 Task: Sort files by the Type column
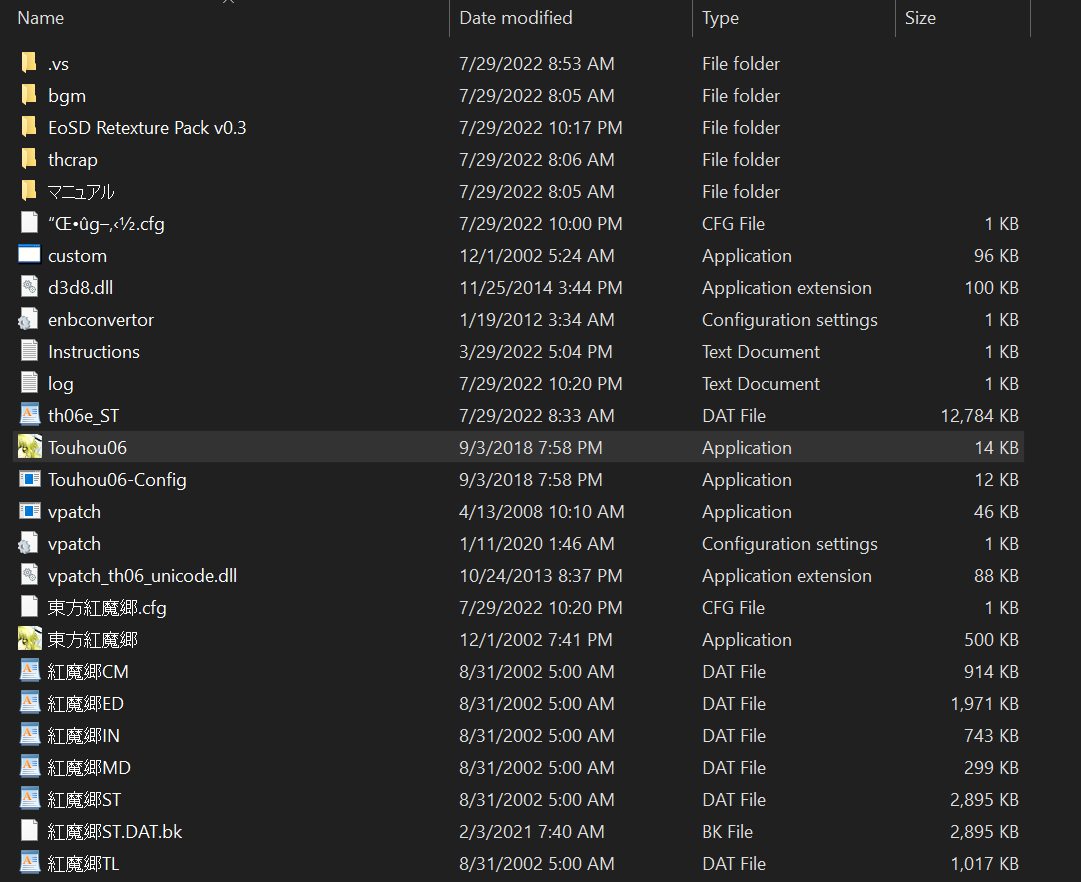720,18
